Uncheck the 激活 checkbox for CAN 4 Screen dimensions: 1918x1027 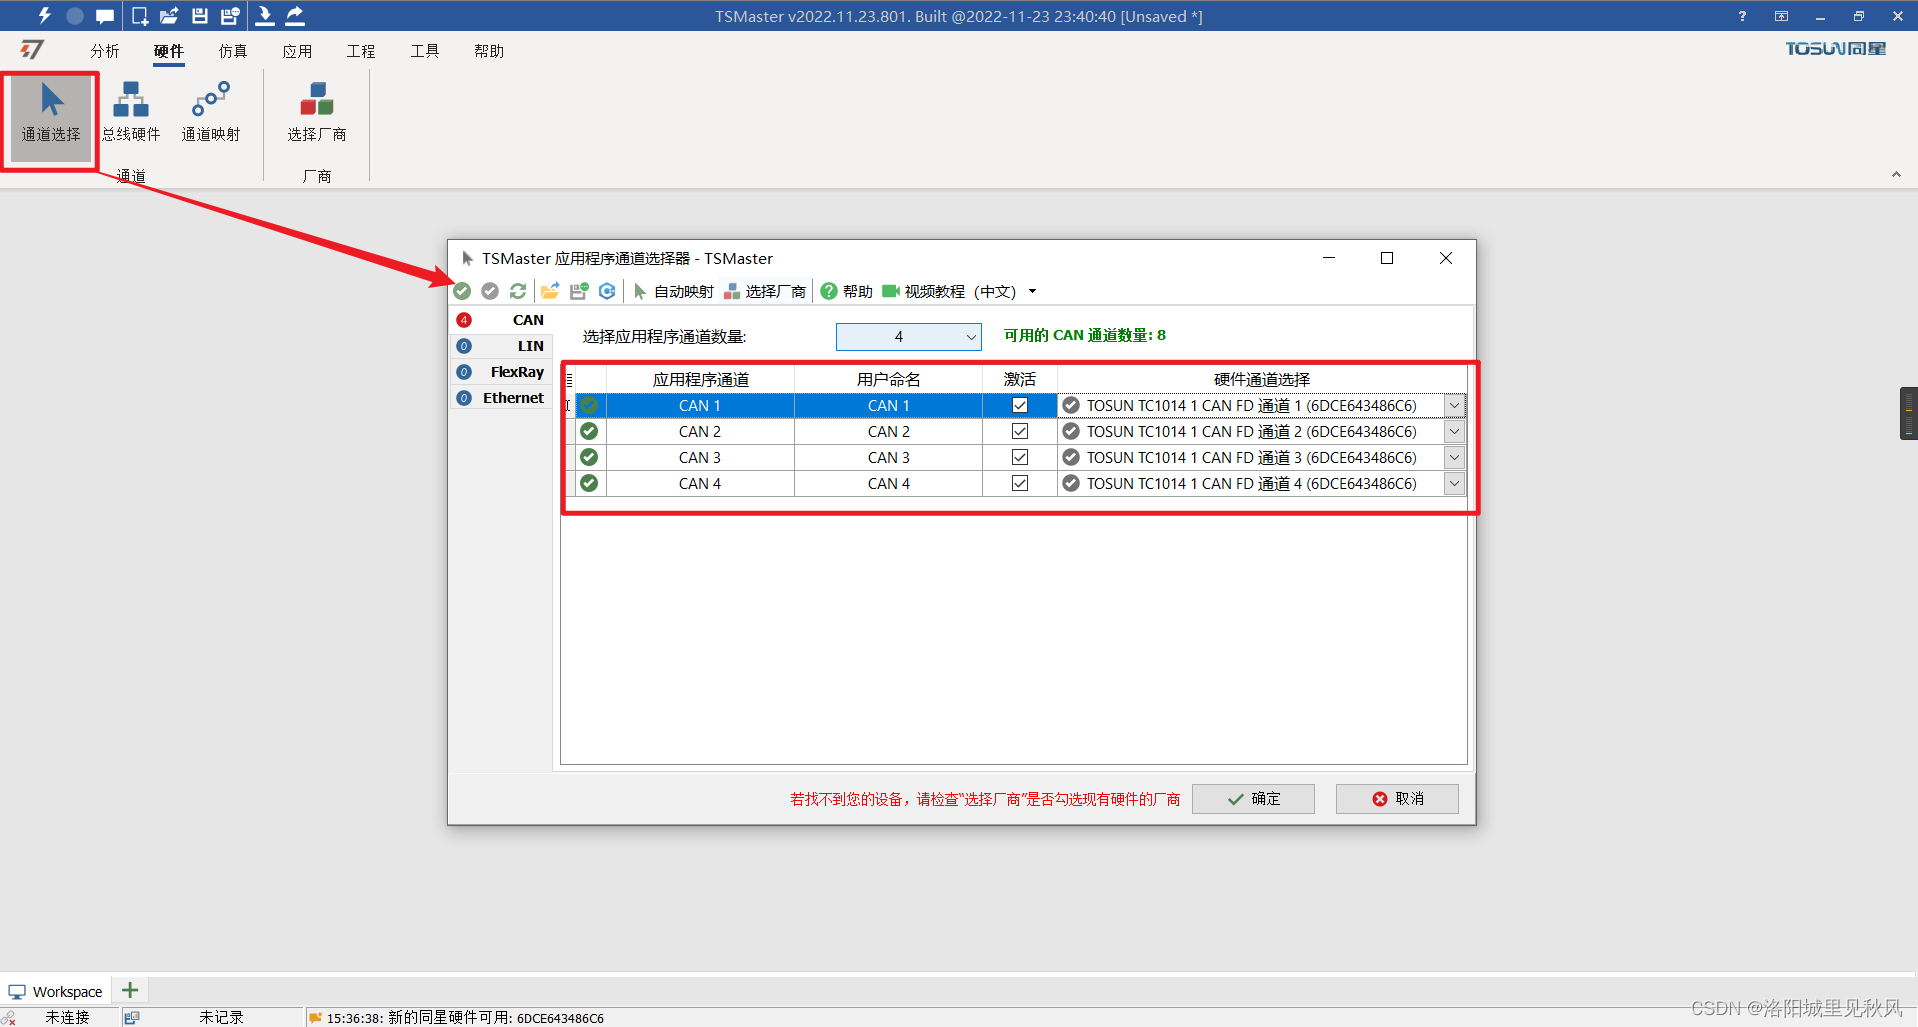(x=1020, y=483)
